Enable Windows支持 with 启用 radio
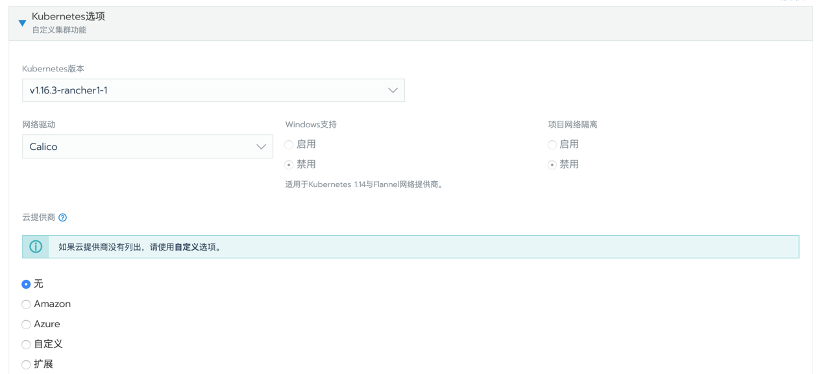This screenshot has width=830, height=374. pos(289,144)
